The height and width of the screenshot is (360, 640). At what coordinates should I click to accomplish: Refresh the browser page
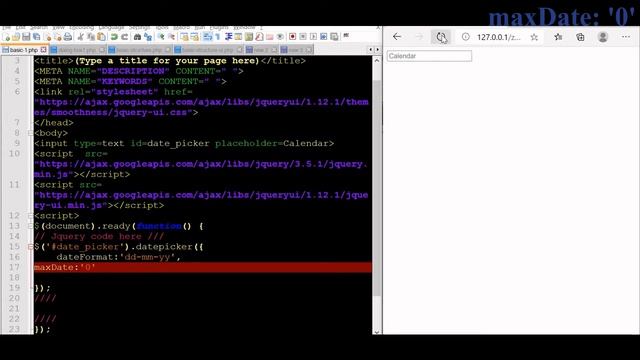coord(441,37)
